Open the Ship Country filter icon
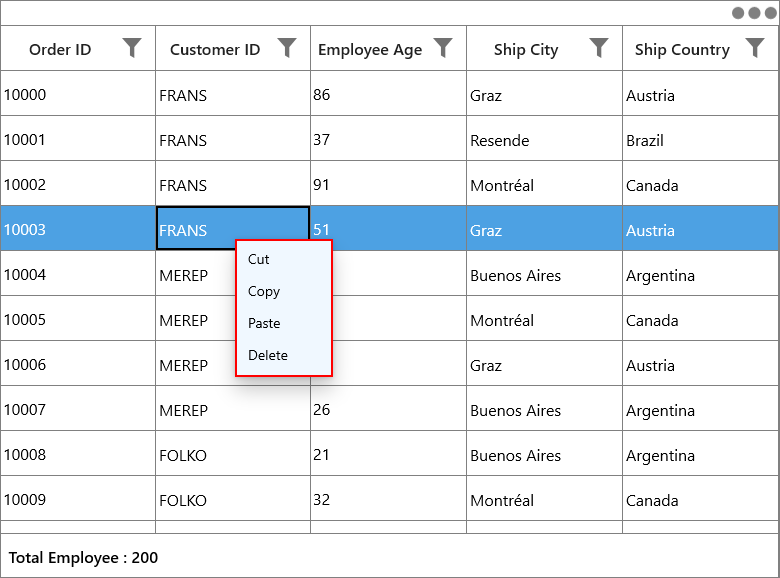The image size is (780, 578). pos(755,48)
